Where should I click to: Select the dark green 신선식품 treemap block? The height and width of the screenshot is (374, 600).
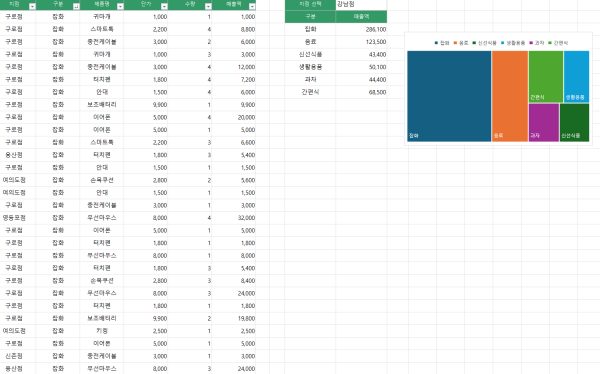(x=574, y=122)
